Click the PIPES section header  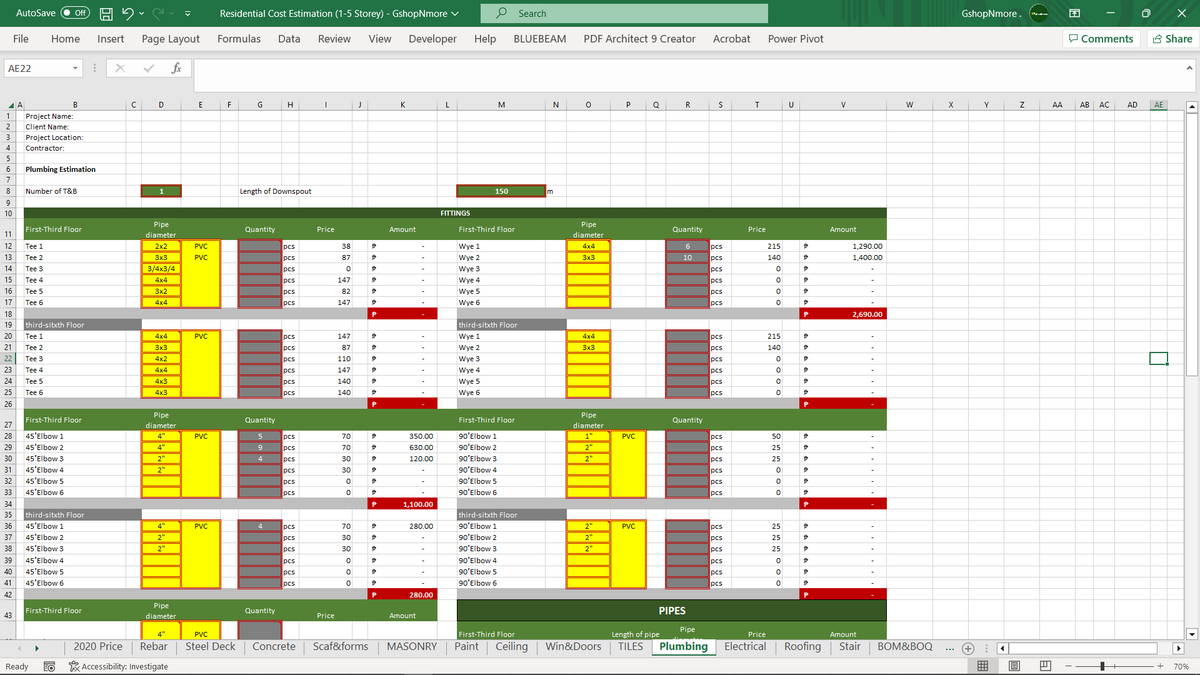(x=672, y=609)
